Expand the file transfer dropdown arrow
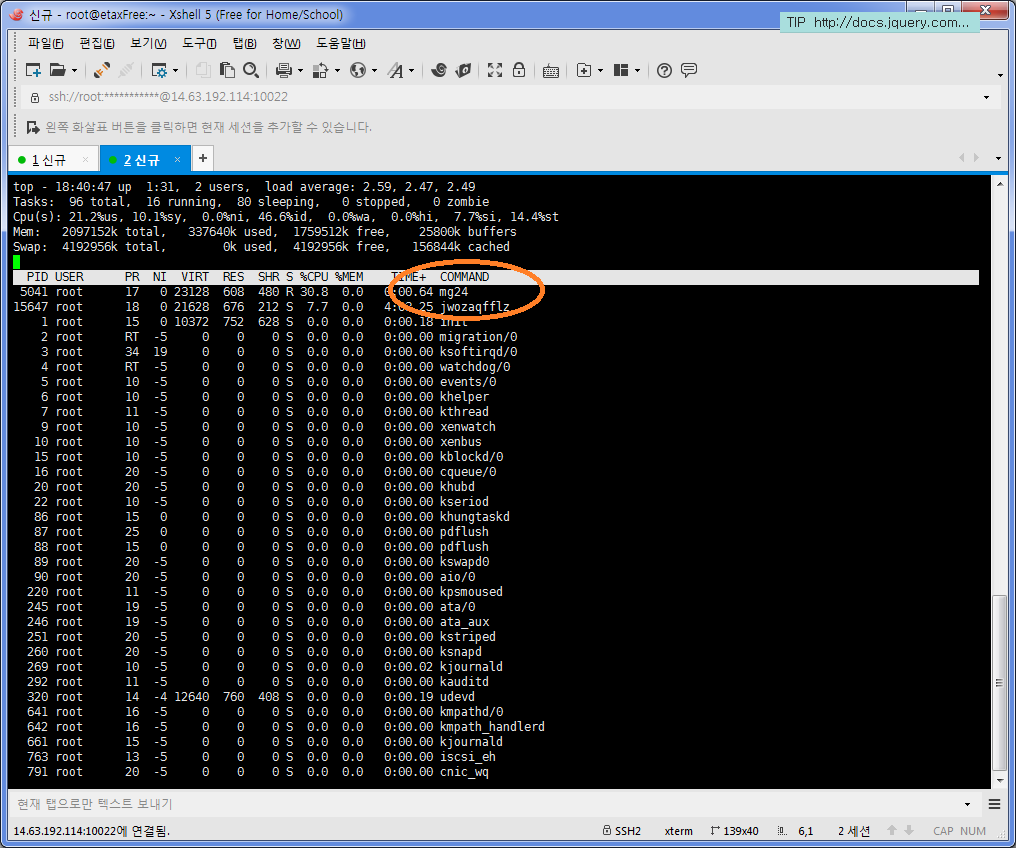 [x=338, y=71]
